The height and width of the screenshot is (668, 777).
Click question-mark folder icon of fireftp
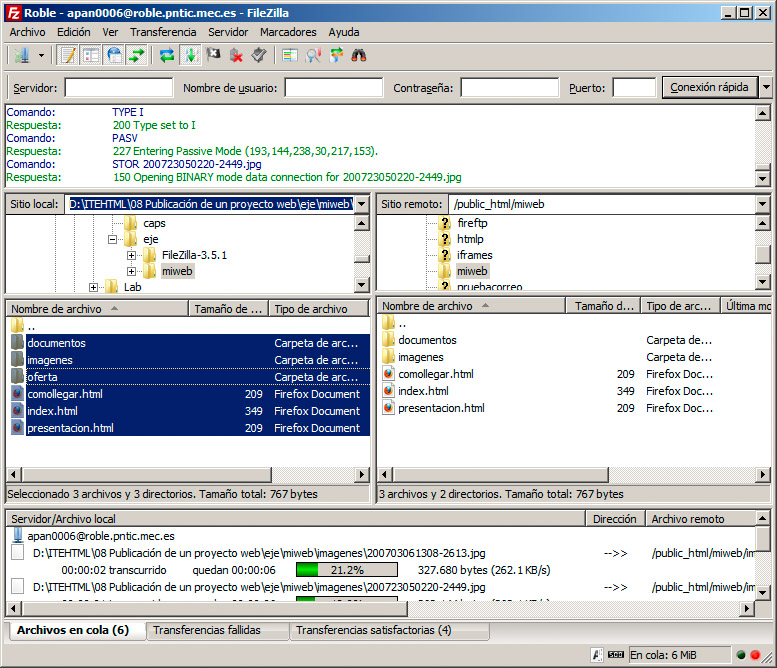point(444,223)
